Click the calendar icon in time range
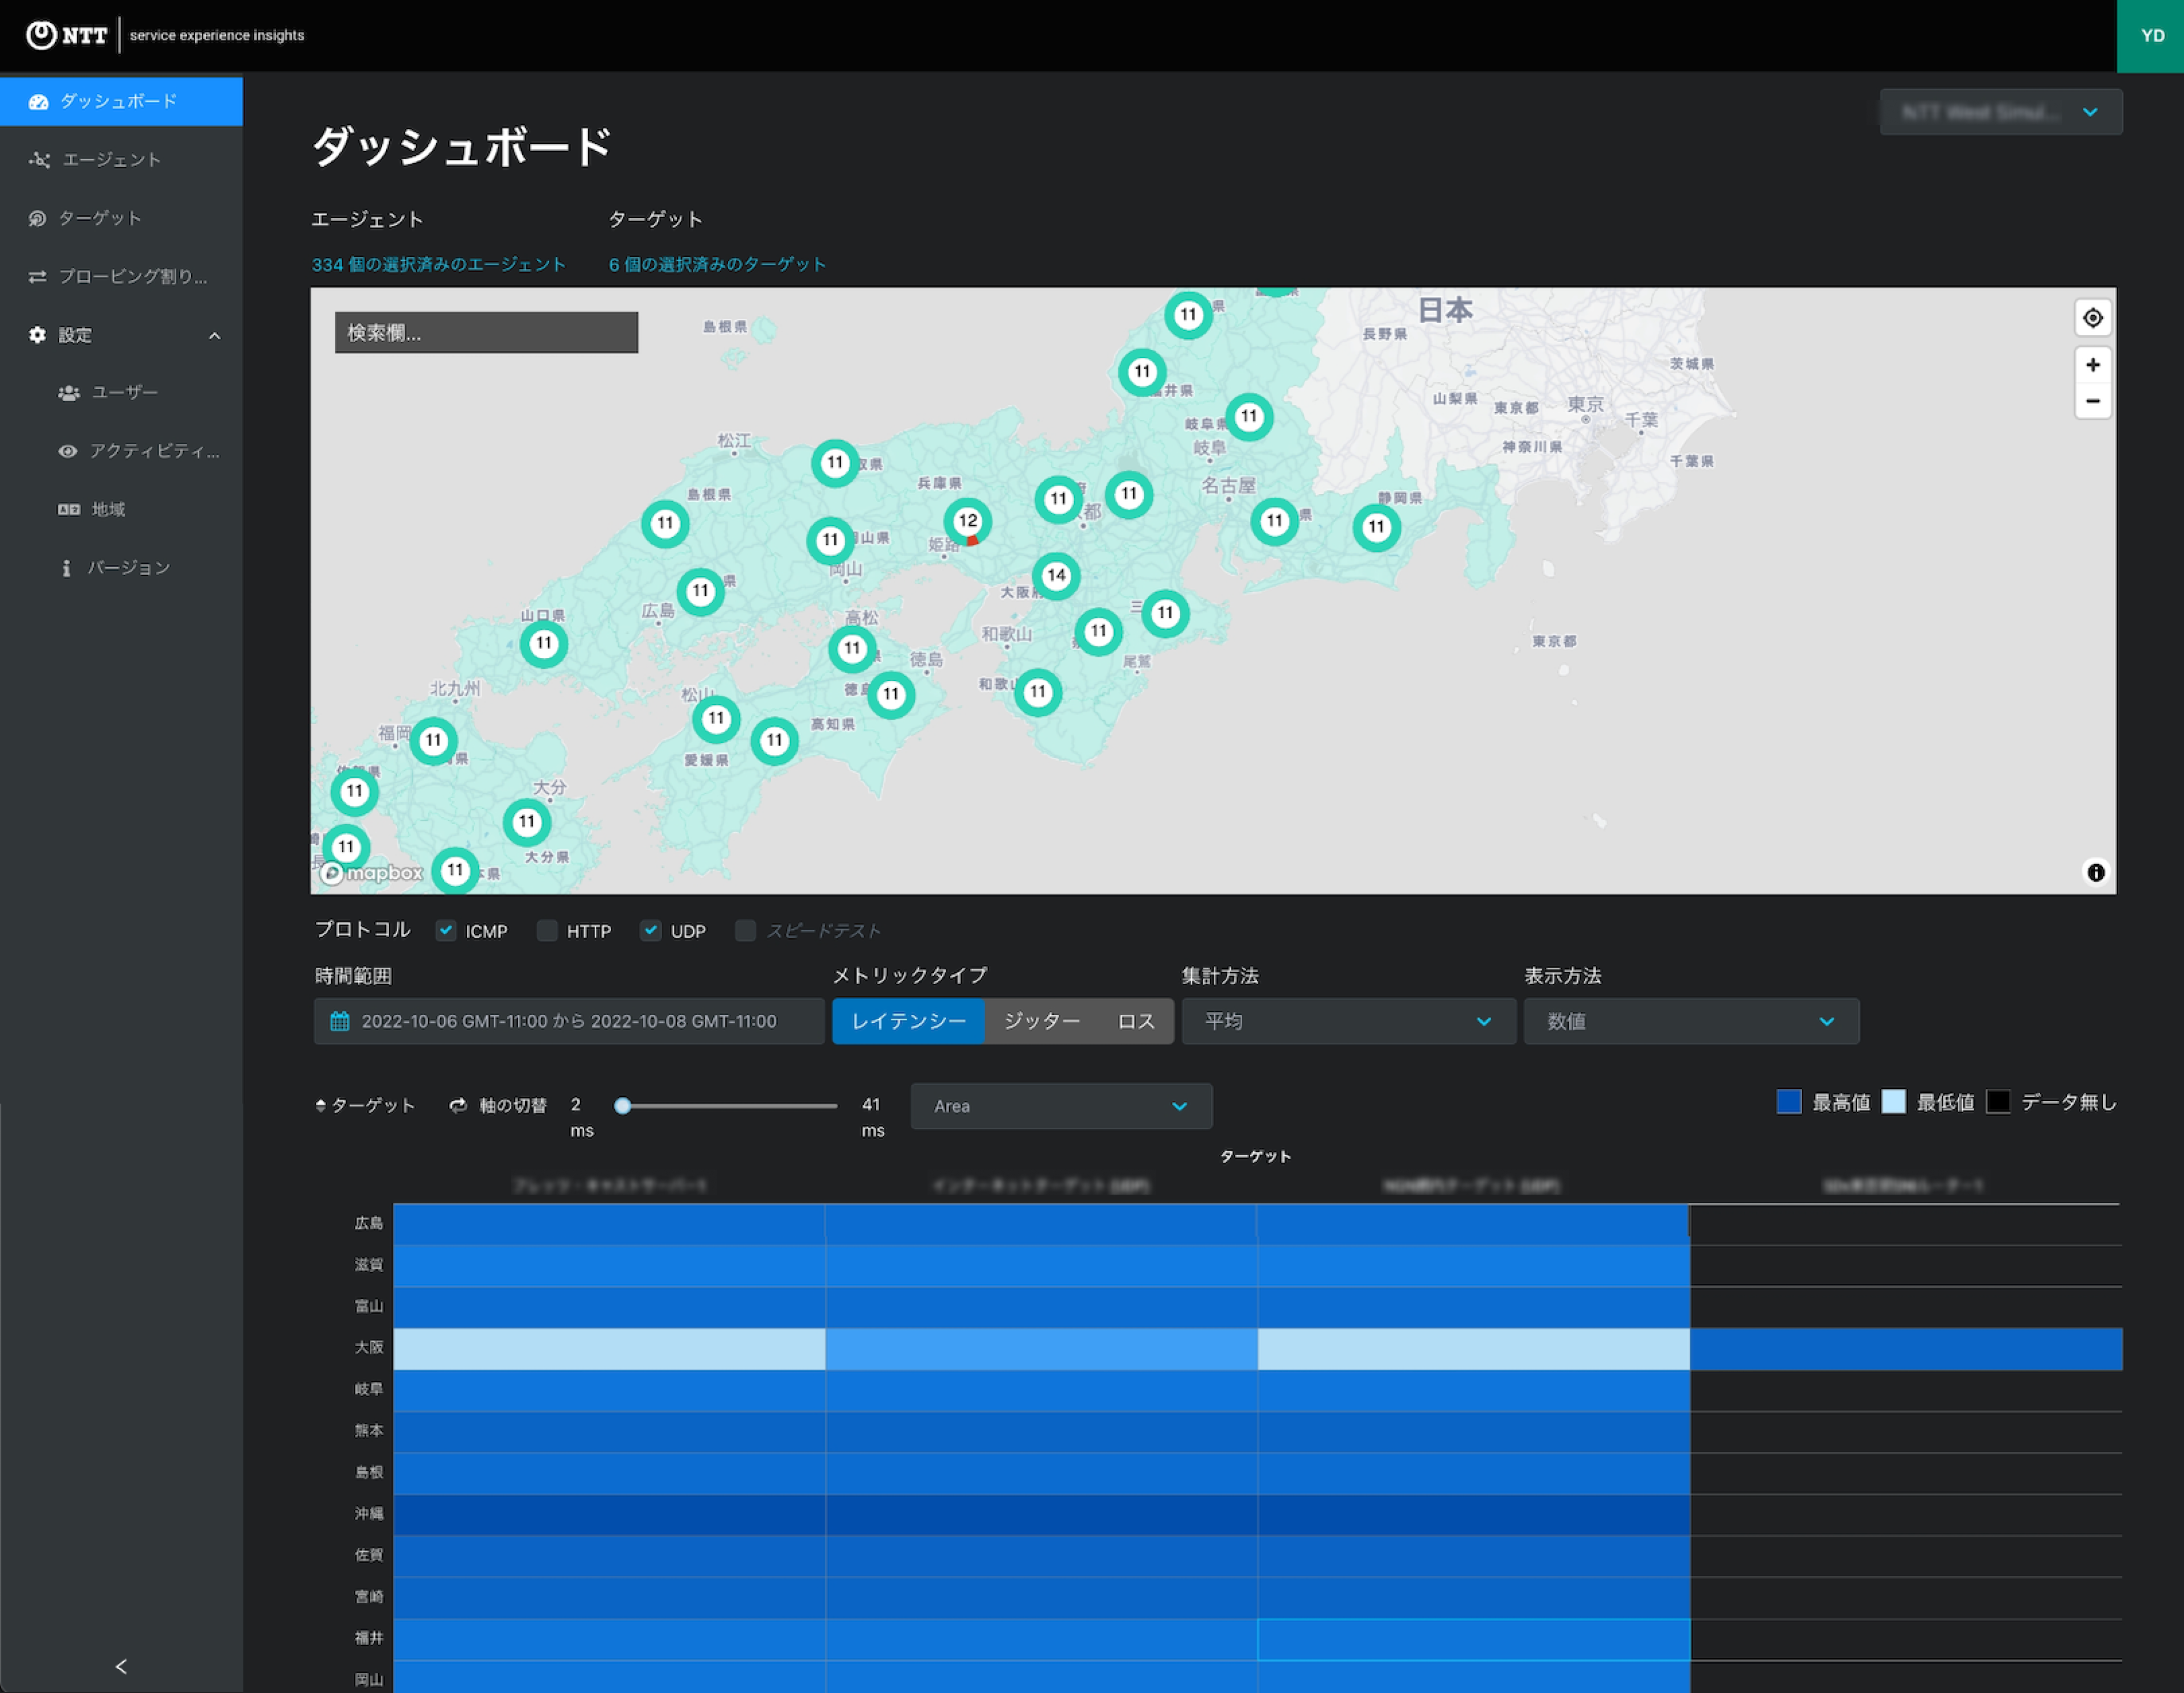 pos(340,1021)
